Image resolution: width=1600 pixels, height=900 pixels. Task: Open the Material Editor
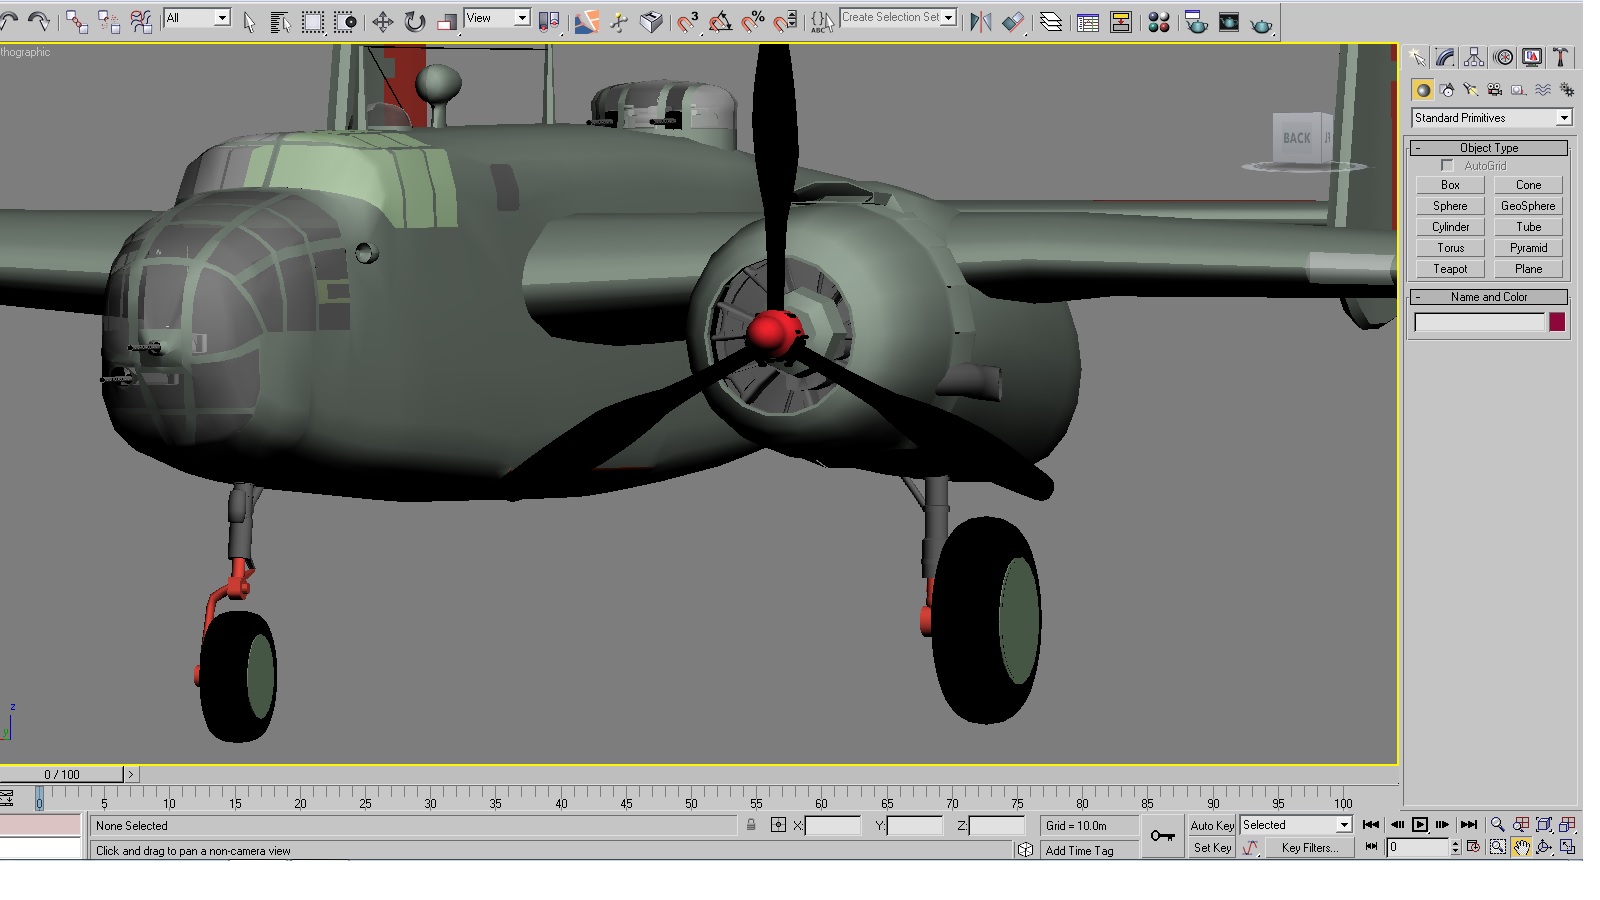pyautogui.click(x=1159, y=22)
